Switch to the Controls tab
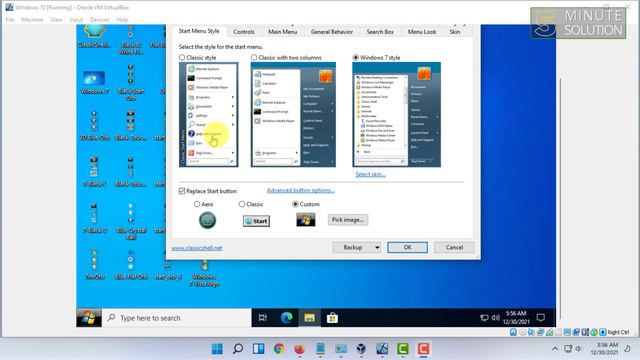Viewport: 640px width, 360px height. click(244, 31)
